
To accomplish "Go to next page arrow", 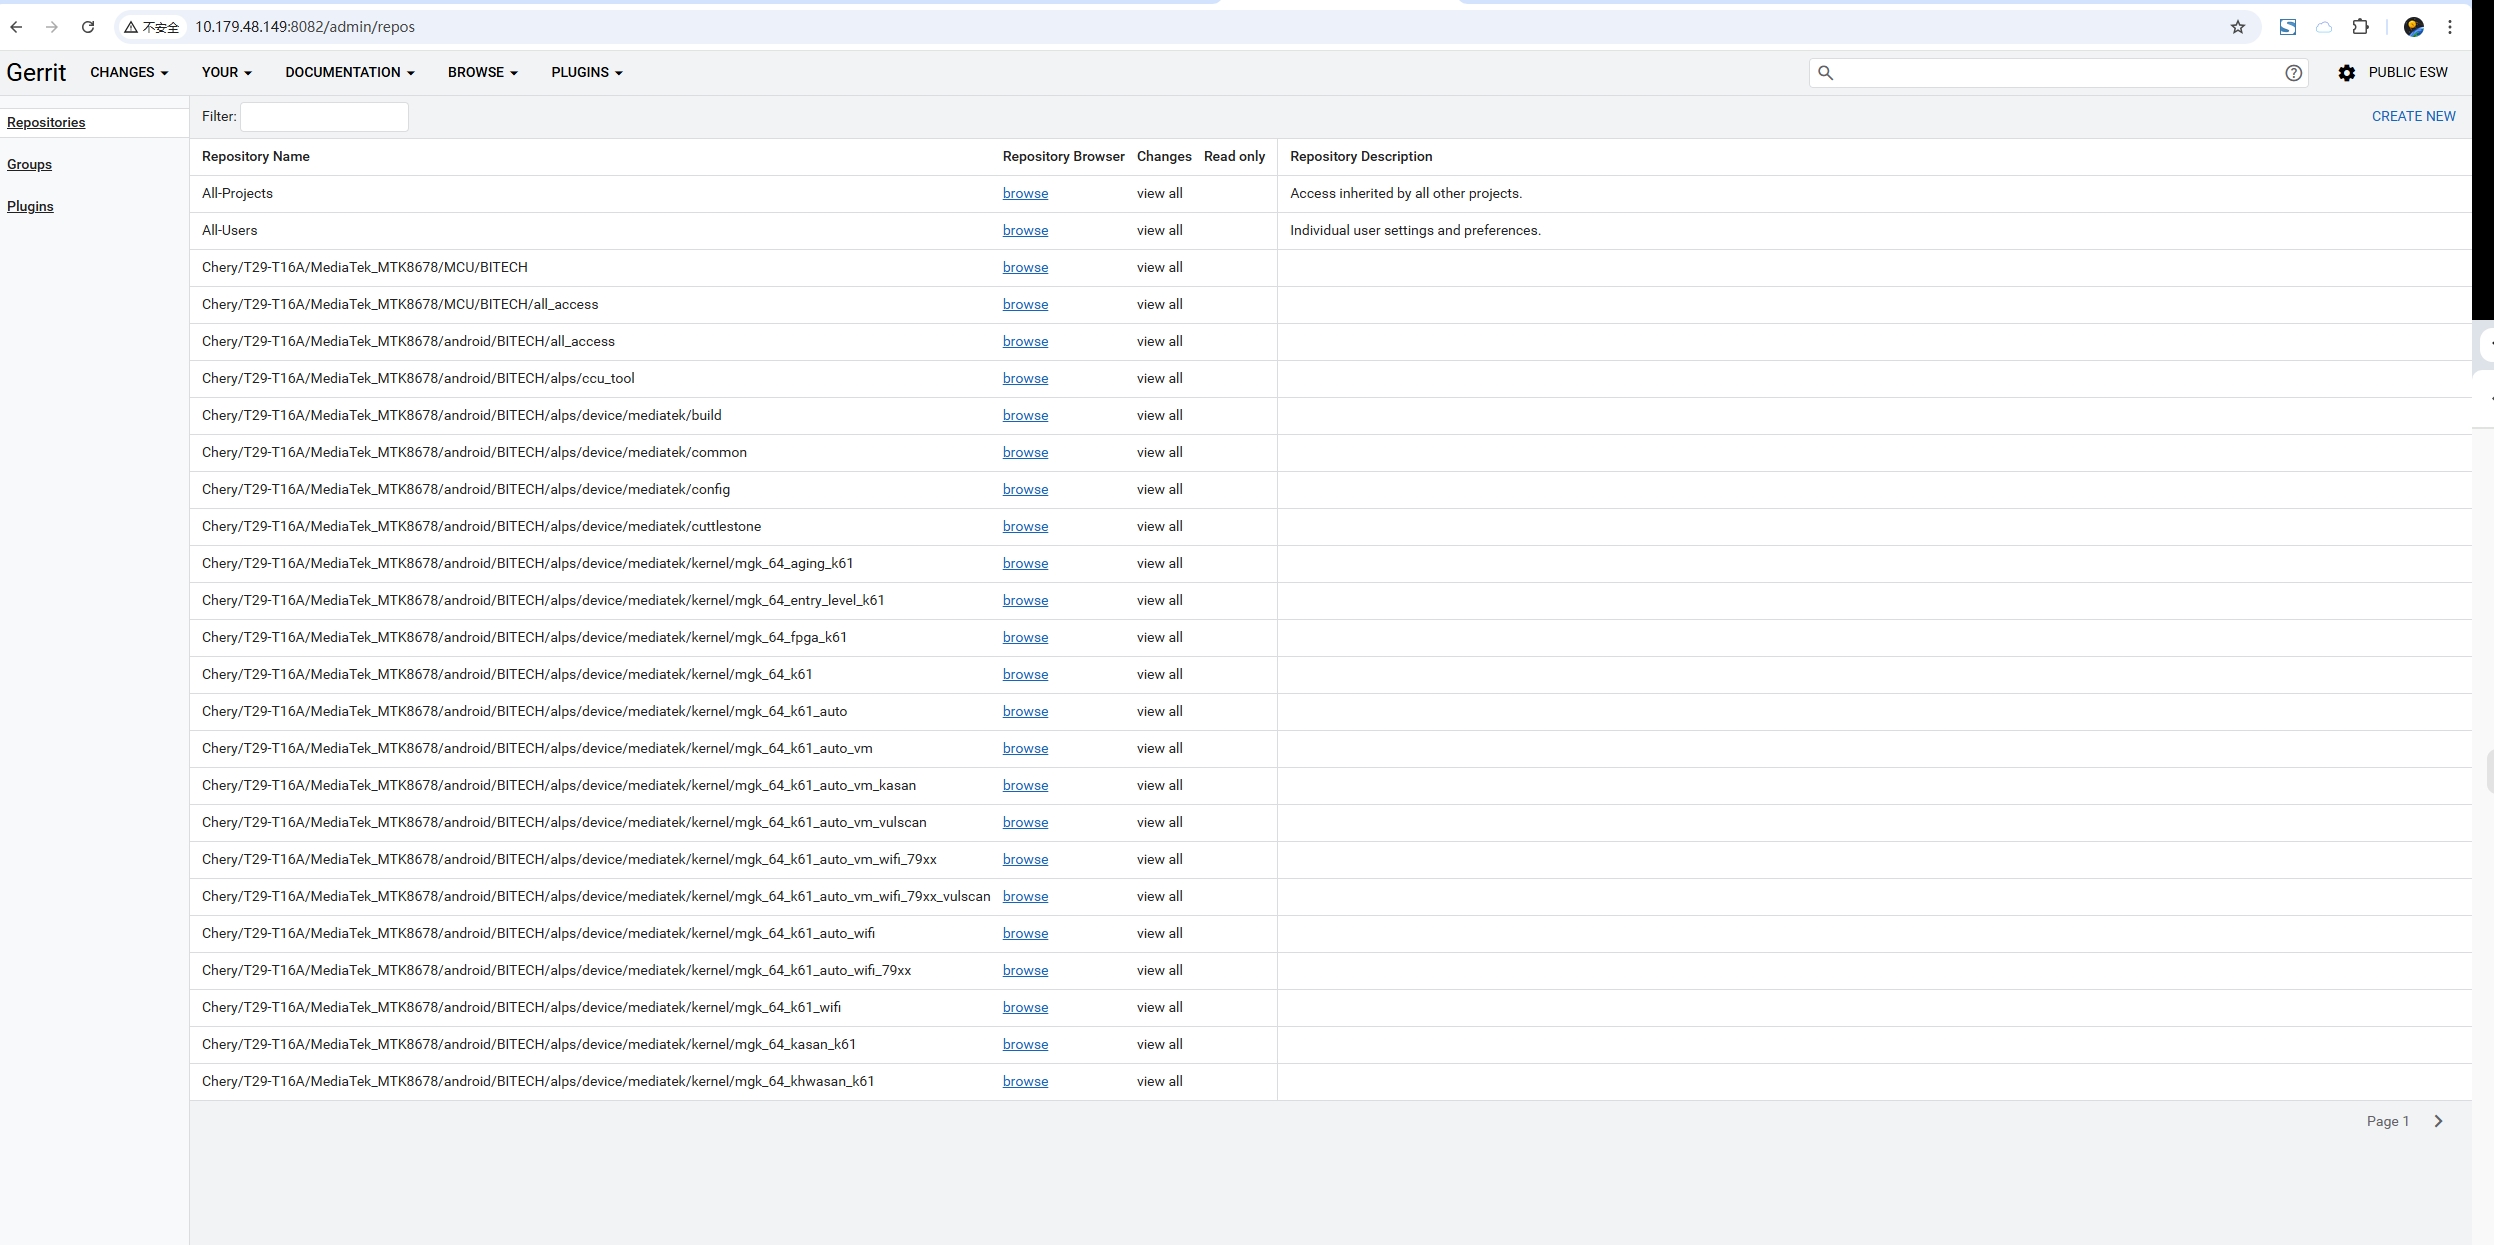I will 2438,1121.
